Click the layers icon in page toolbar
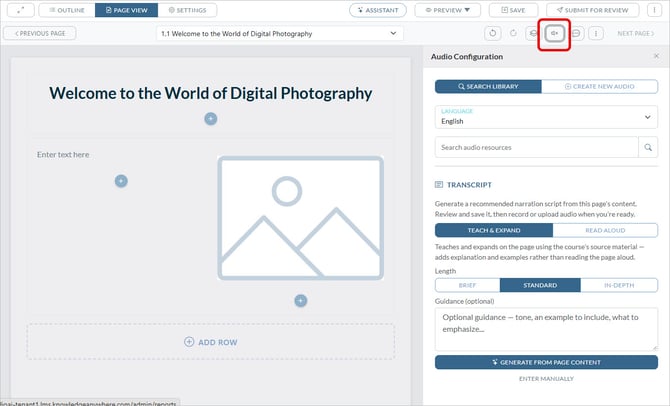The image size is (670, 406). pos(533,33)
